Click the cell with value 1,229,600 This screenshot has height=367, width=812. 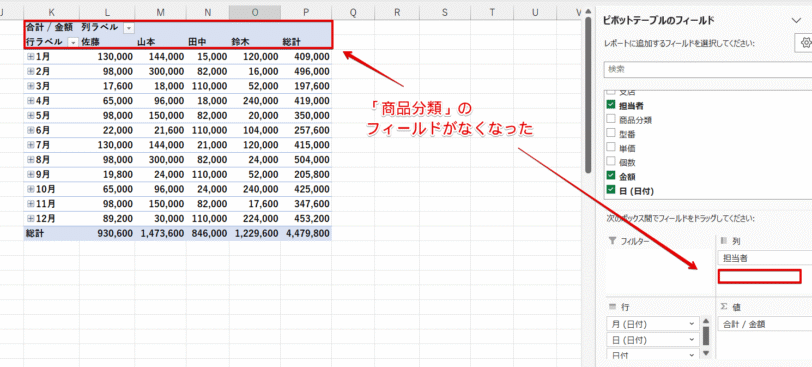254,233
